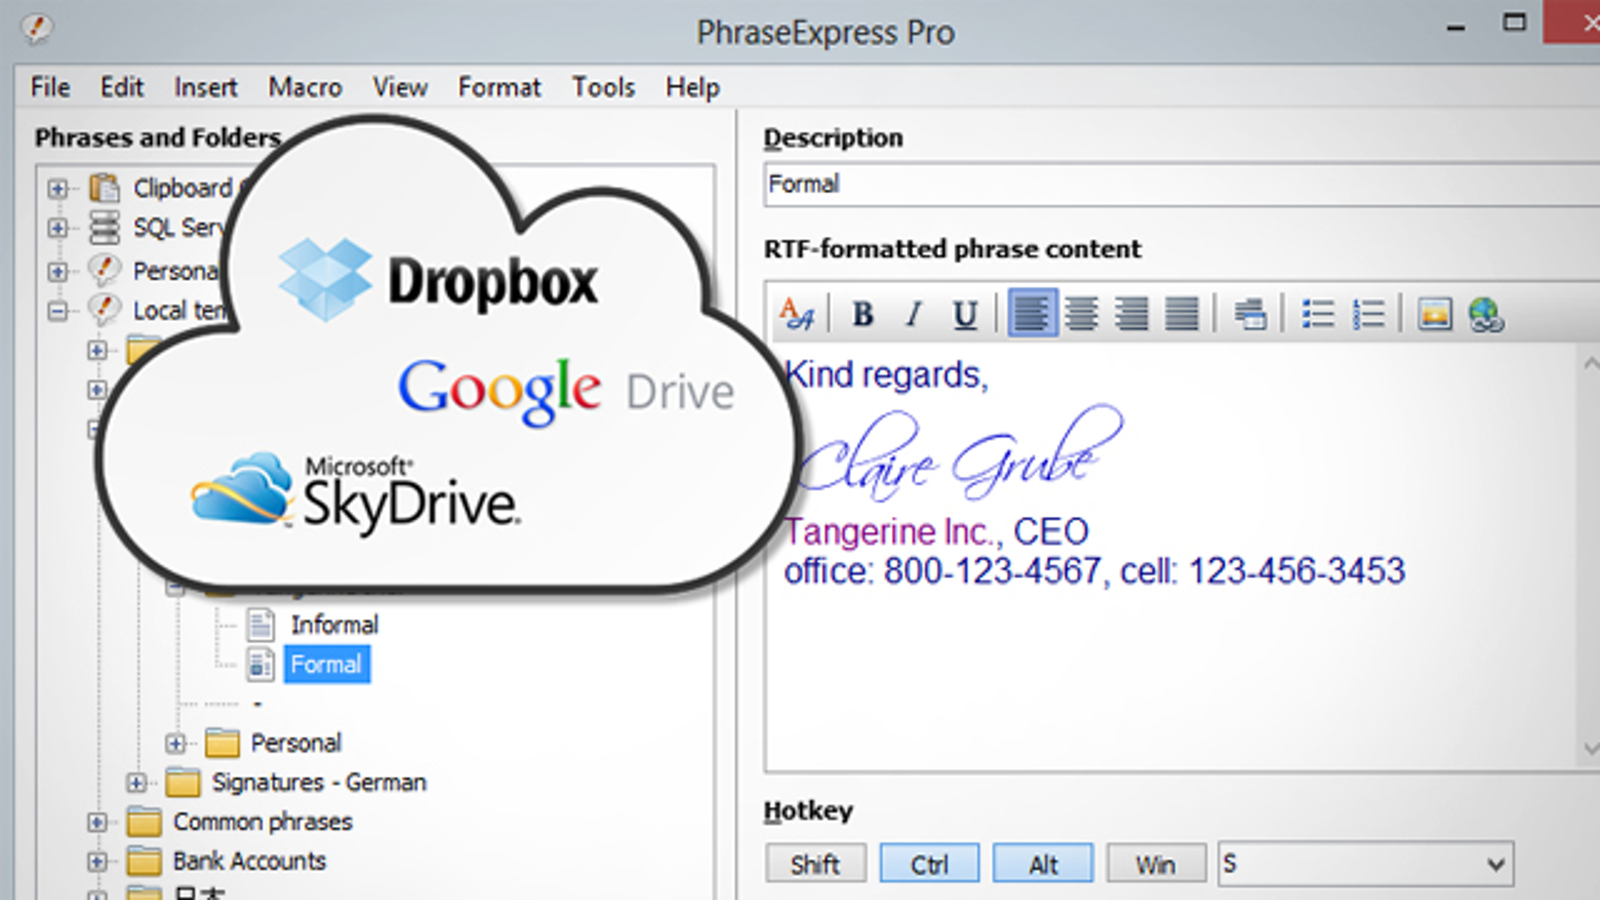Expand the Common phrases folder
The height and width of the screenshot is (900, 1600).
(x=97, y=822)
